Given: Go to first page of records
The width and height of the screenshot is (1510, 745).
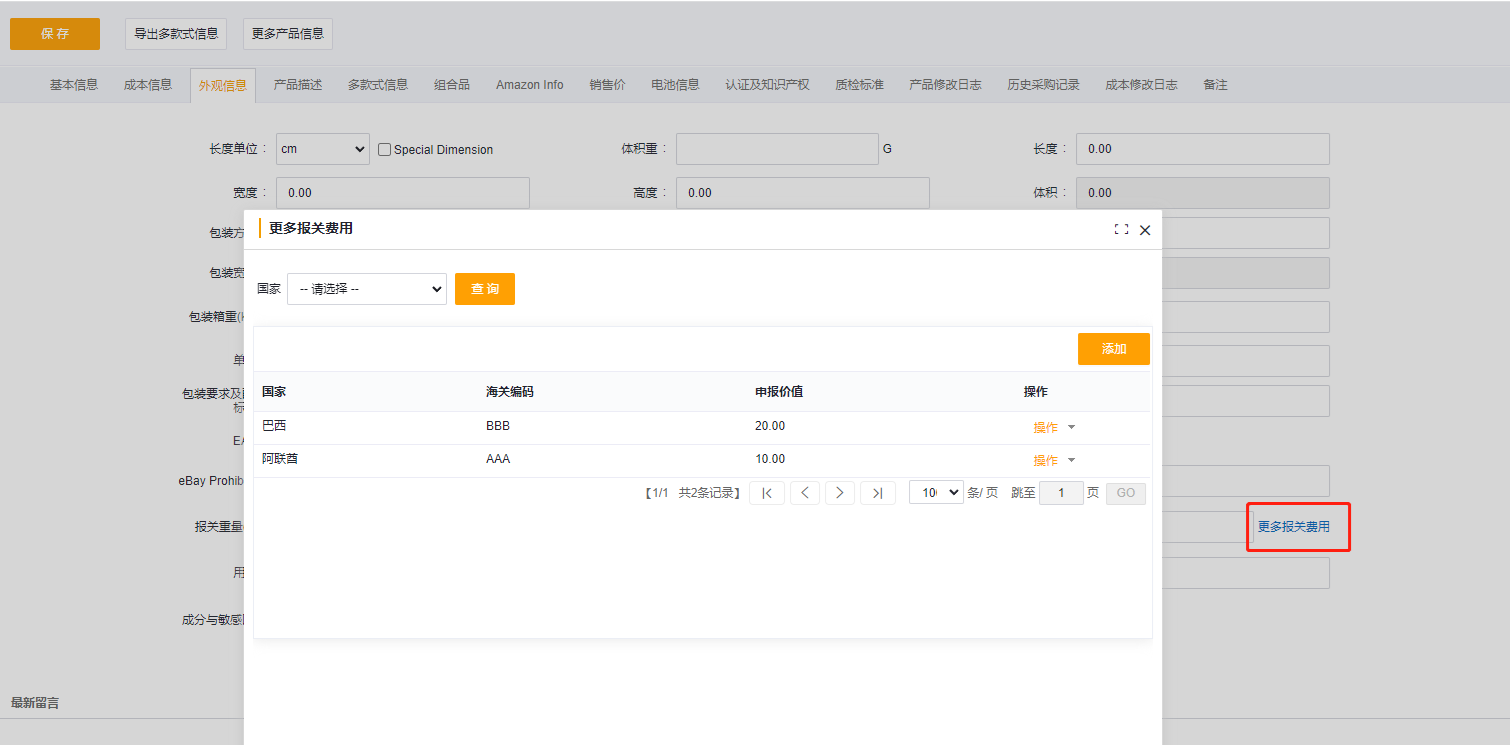Looking at the screenshot, I should [767, 493].
